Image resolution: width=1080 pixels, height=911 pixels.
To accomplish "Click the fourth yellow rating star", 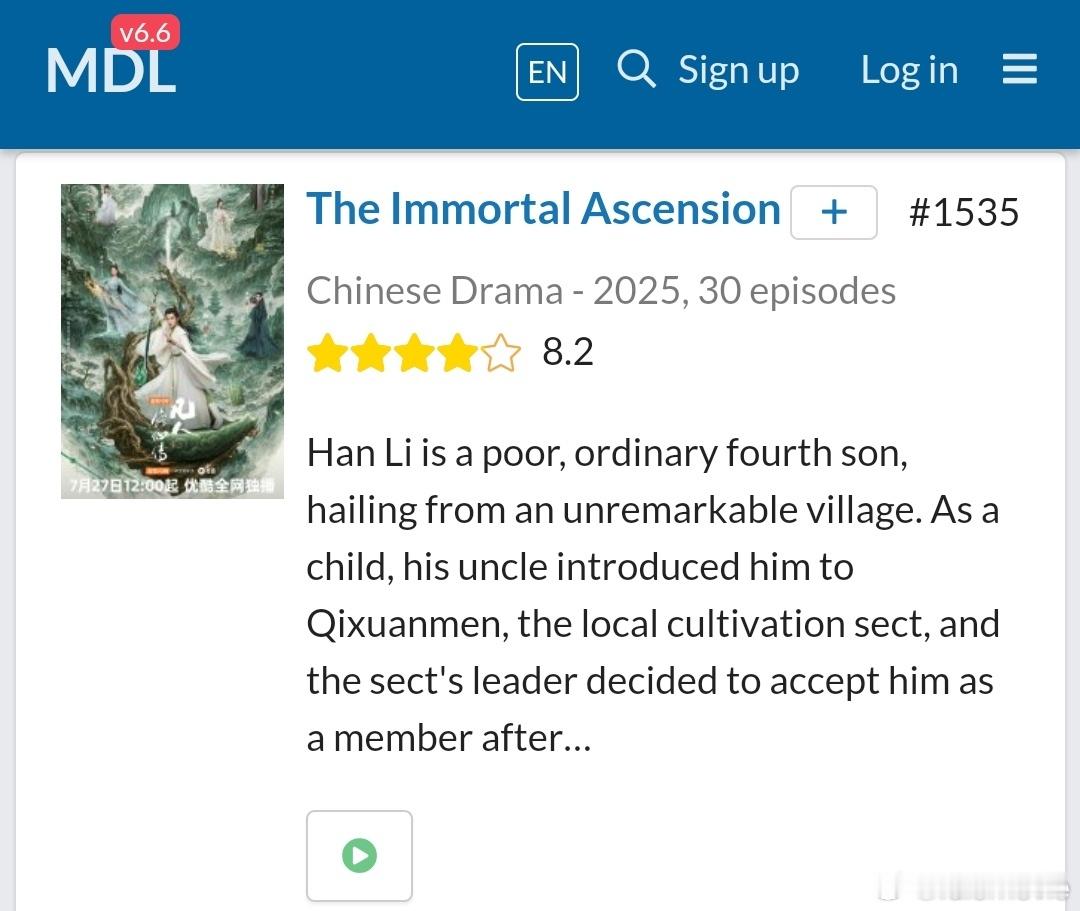I will pos(457,353).
